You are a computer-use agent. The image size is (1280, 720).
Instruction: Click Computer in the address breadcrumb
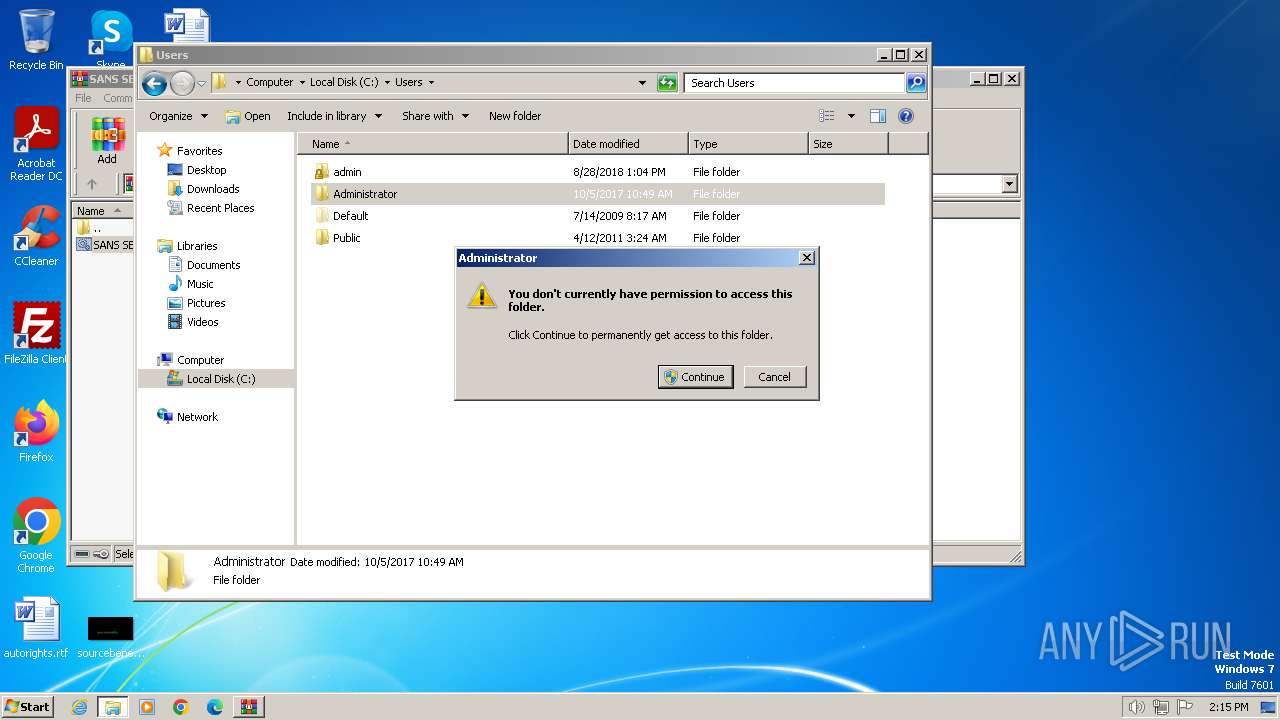pos(270,83)
